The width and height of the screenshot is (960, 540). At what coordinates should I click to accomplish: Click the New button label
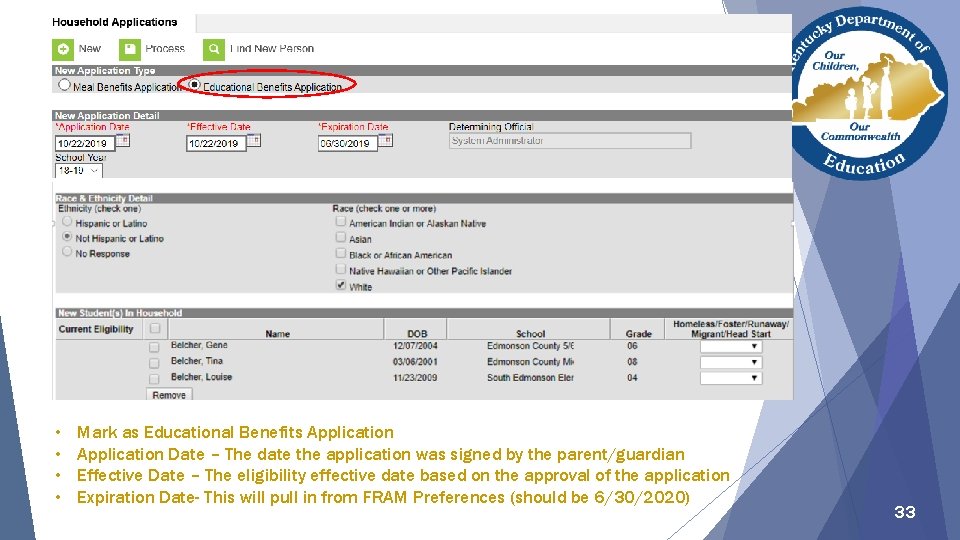[89, 48]
